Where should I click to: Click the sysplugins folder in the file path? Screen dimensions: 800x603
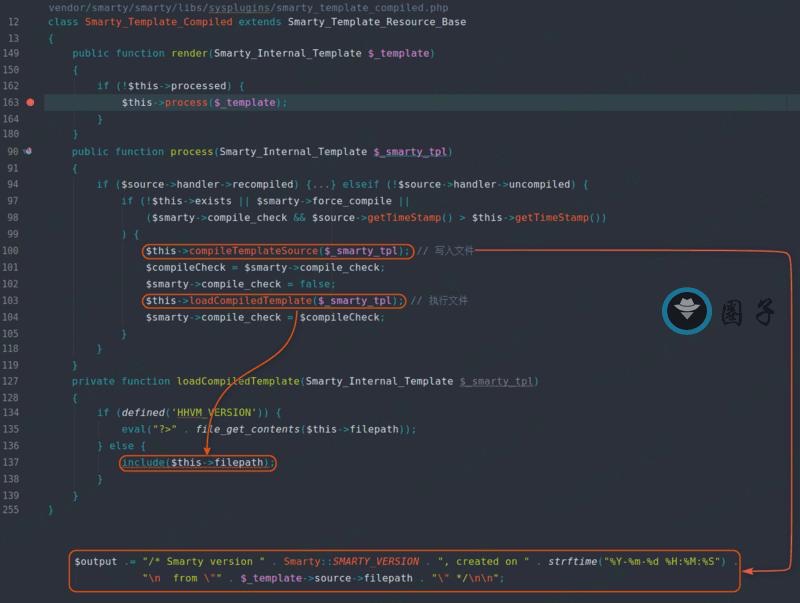point(243,7)
